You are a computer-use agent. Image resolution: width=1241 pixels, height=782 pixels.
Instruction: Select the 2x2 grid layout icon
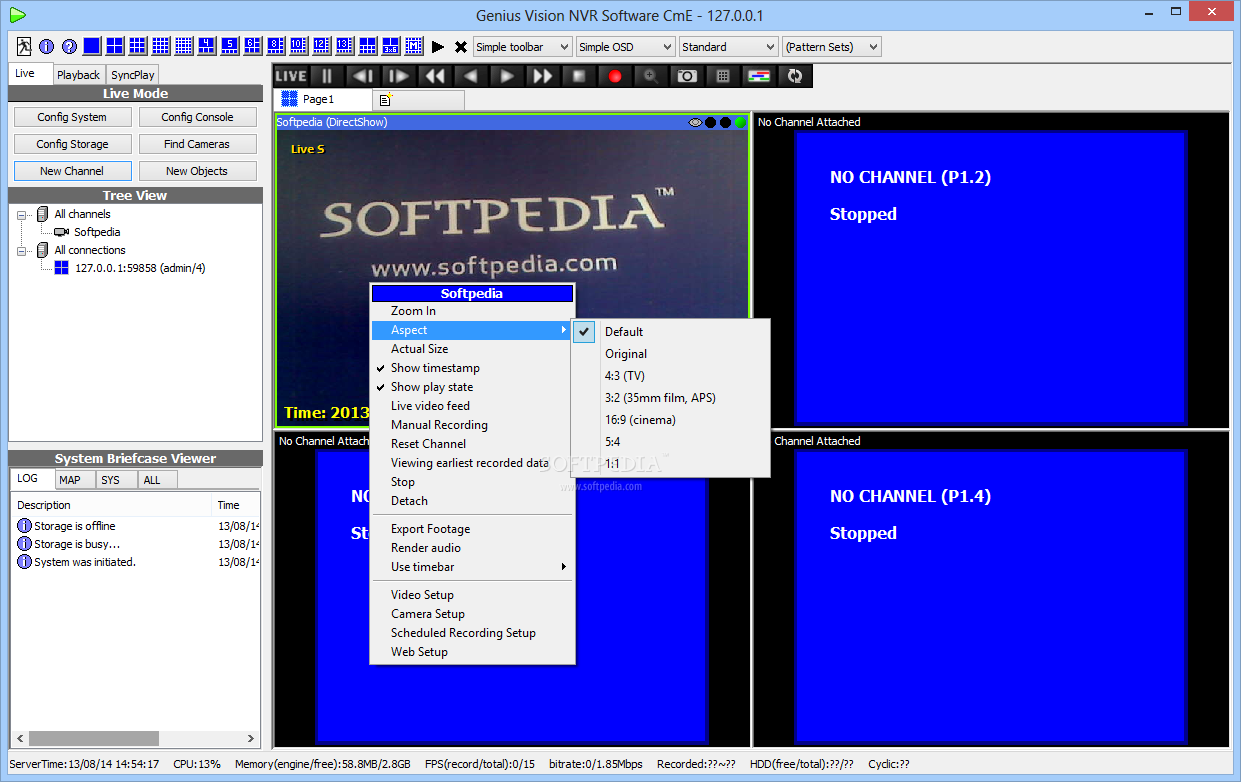tap(115, 46)
